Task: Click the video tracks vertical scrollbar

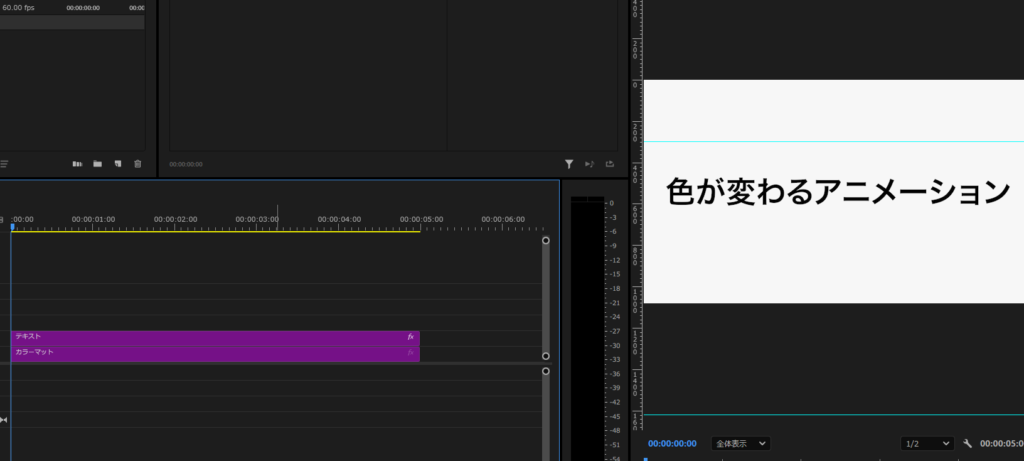Action: [x=546, y=298]
